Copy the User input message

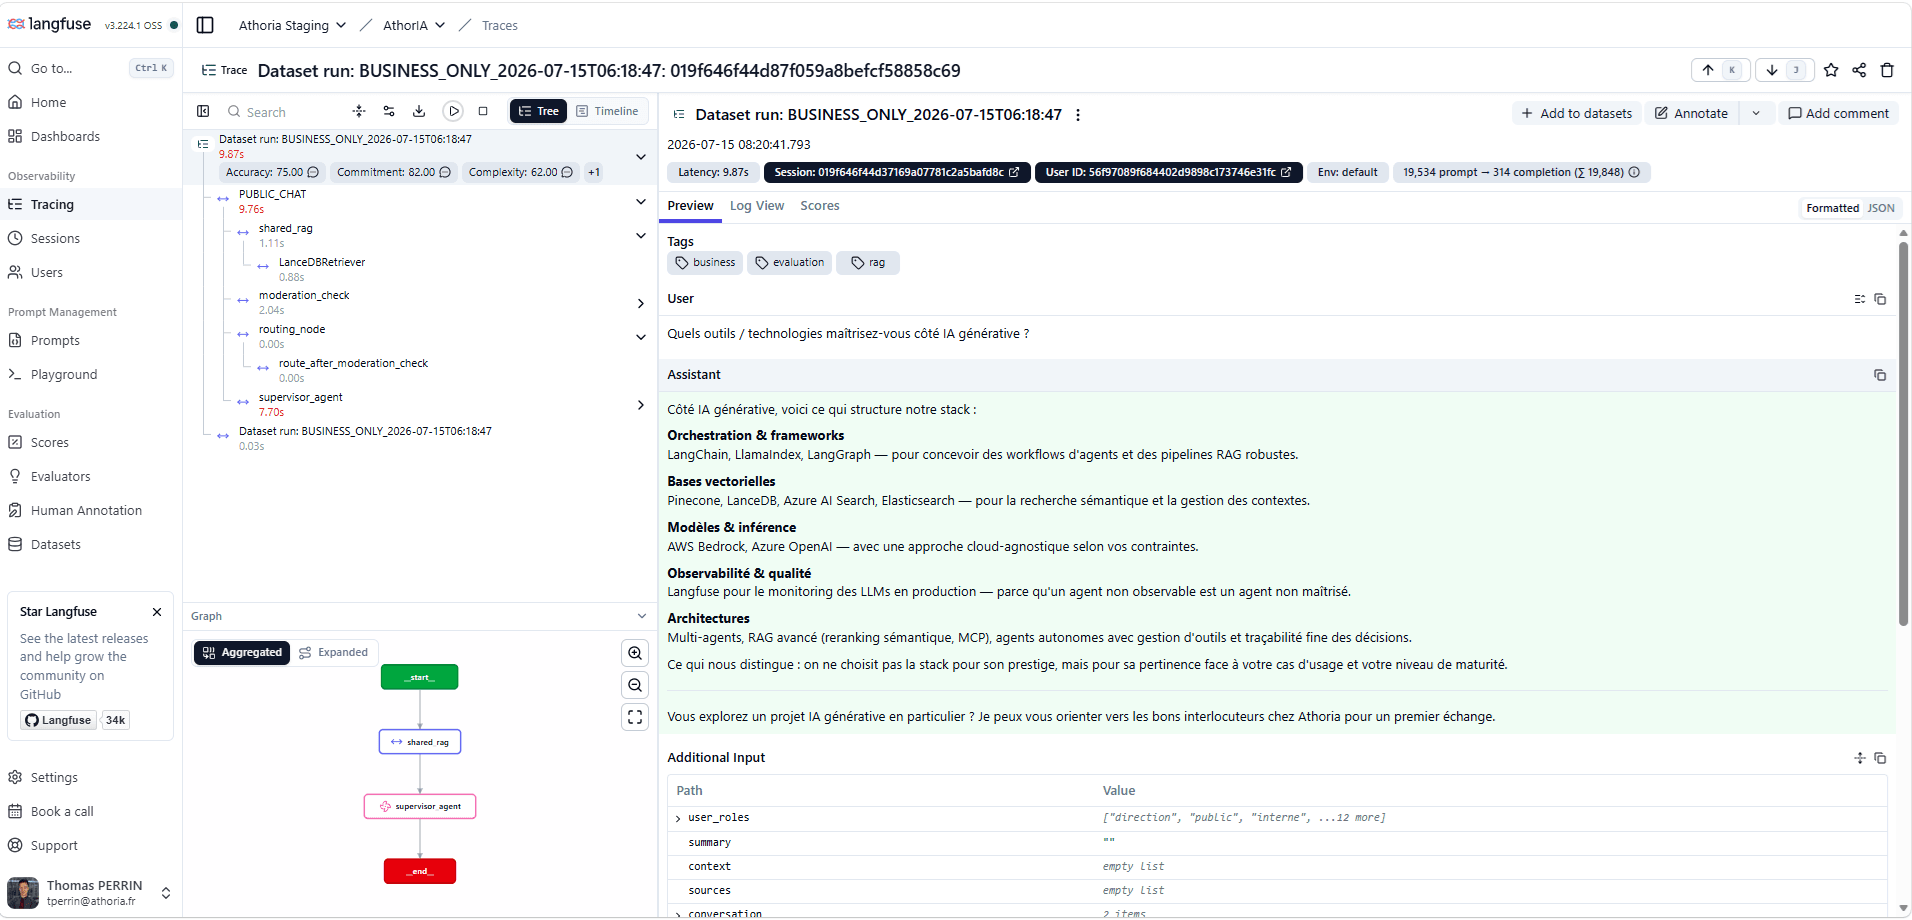tap(1880, 299)
